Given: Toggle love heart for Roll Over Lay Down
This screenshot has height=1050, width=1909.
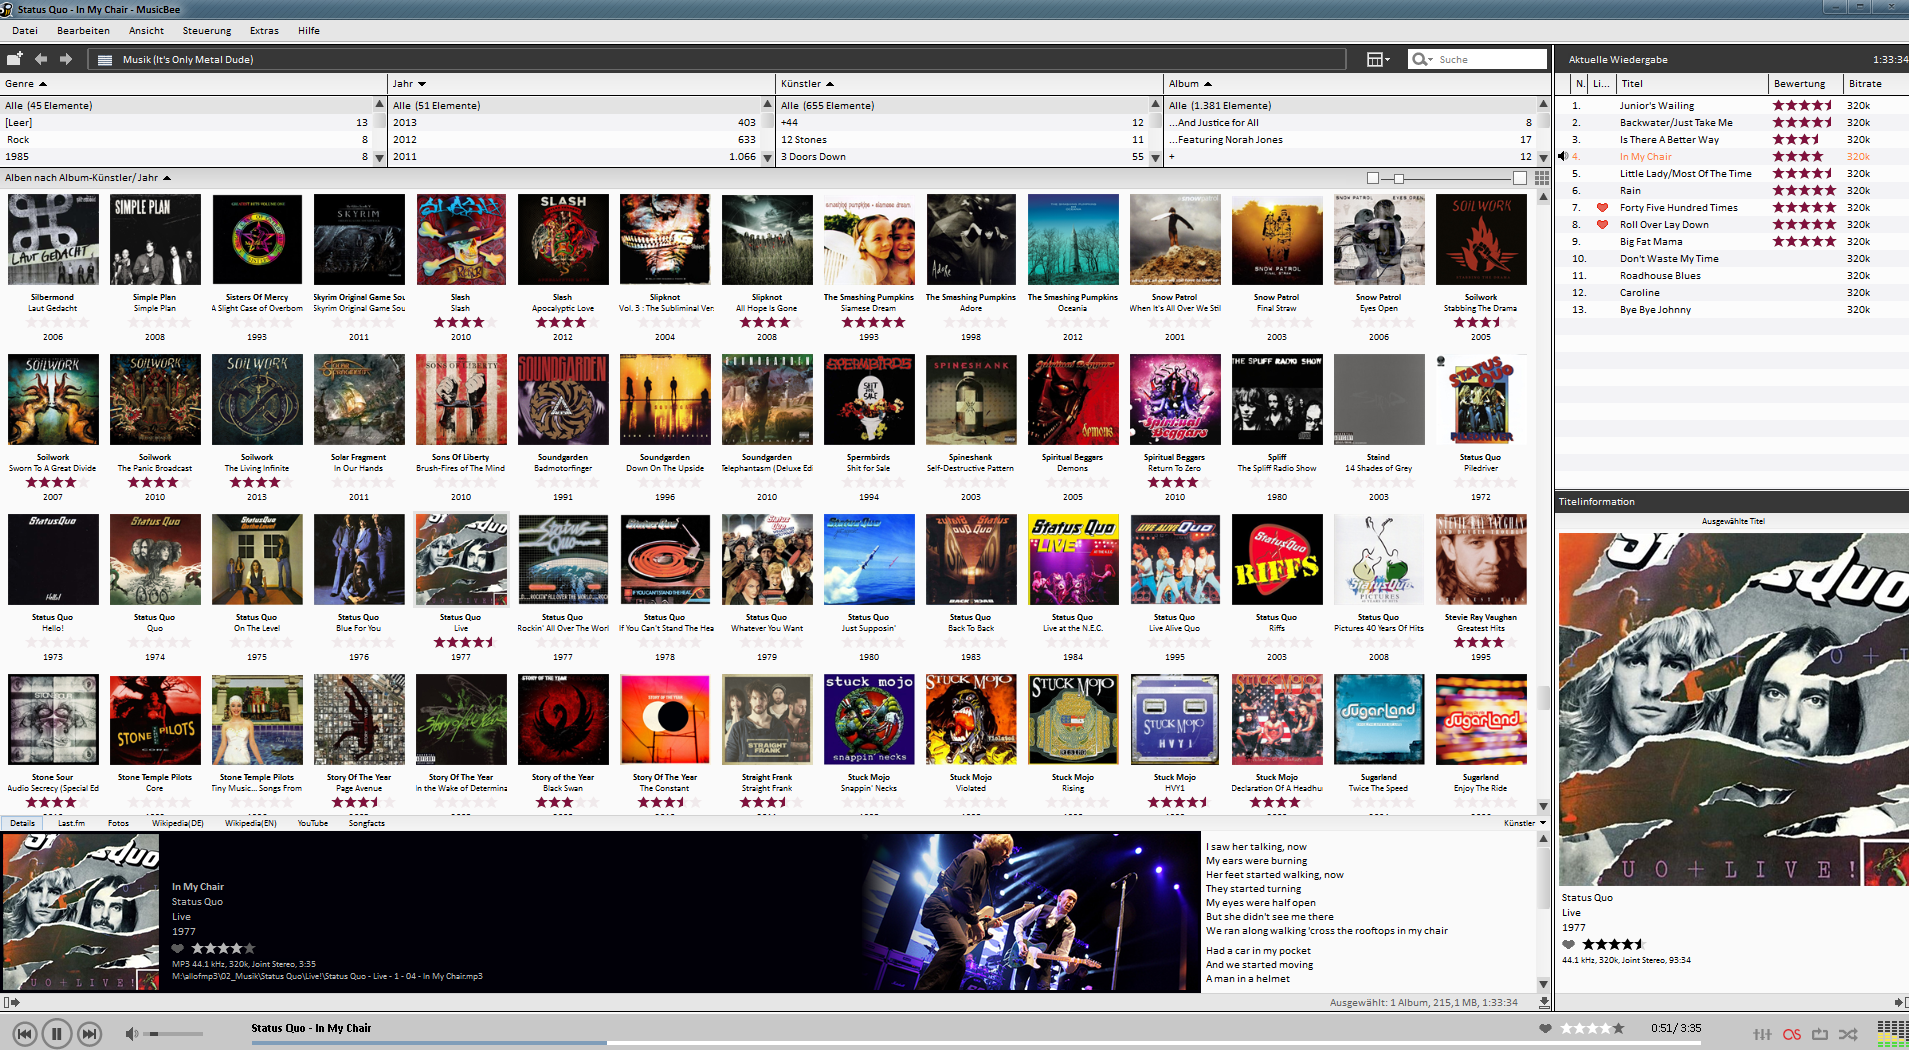Looking at the screenshot, I should 1602,225.
